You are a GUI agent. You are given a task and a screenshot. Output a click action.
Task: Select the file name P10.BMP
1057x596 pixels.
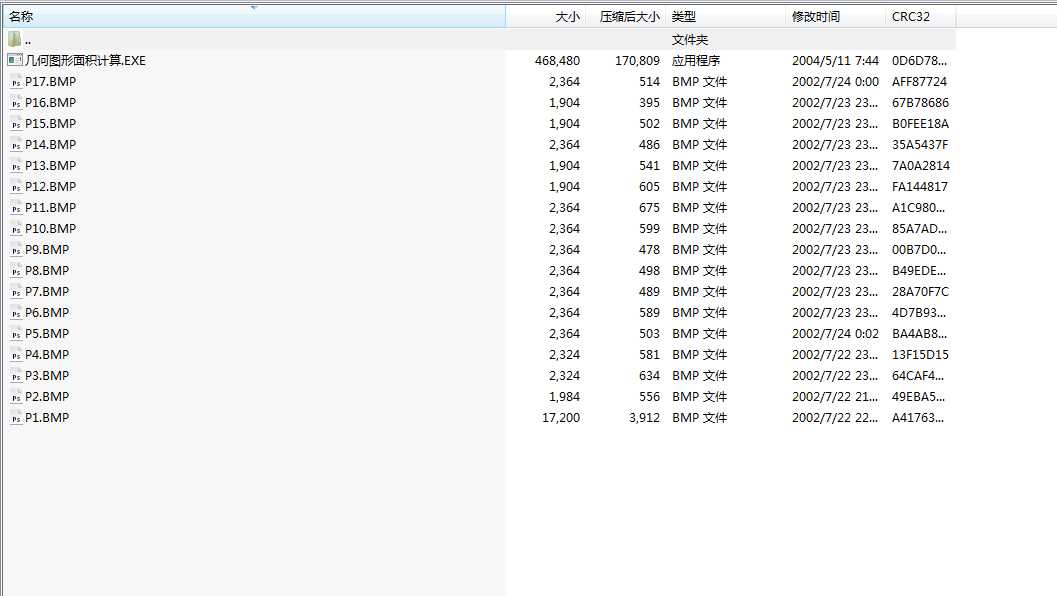[51, 229]
